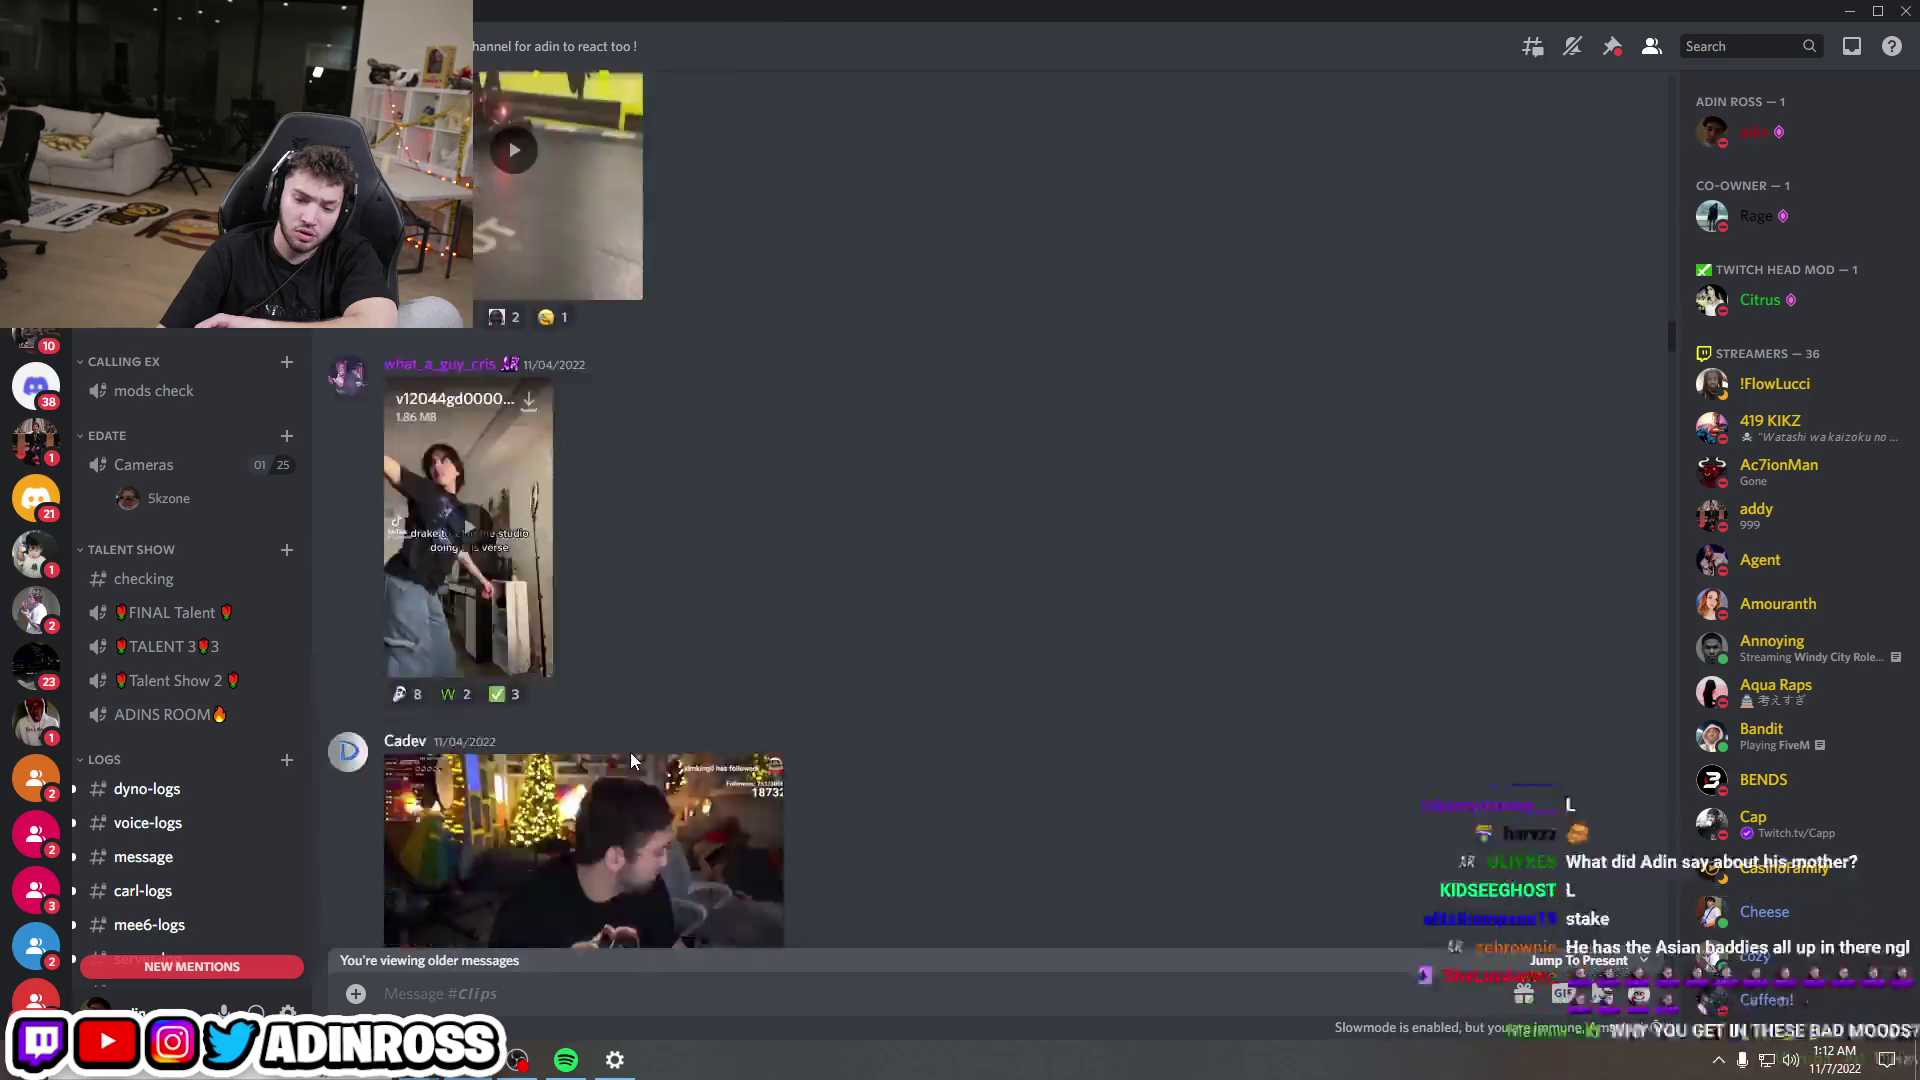Image resolution: width=1920 pixels, height=1080 pixels.
Task: Open the server with 38 badge
Action: [x=36, y=386]
